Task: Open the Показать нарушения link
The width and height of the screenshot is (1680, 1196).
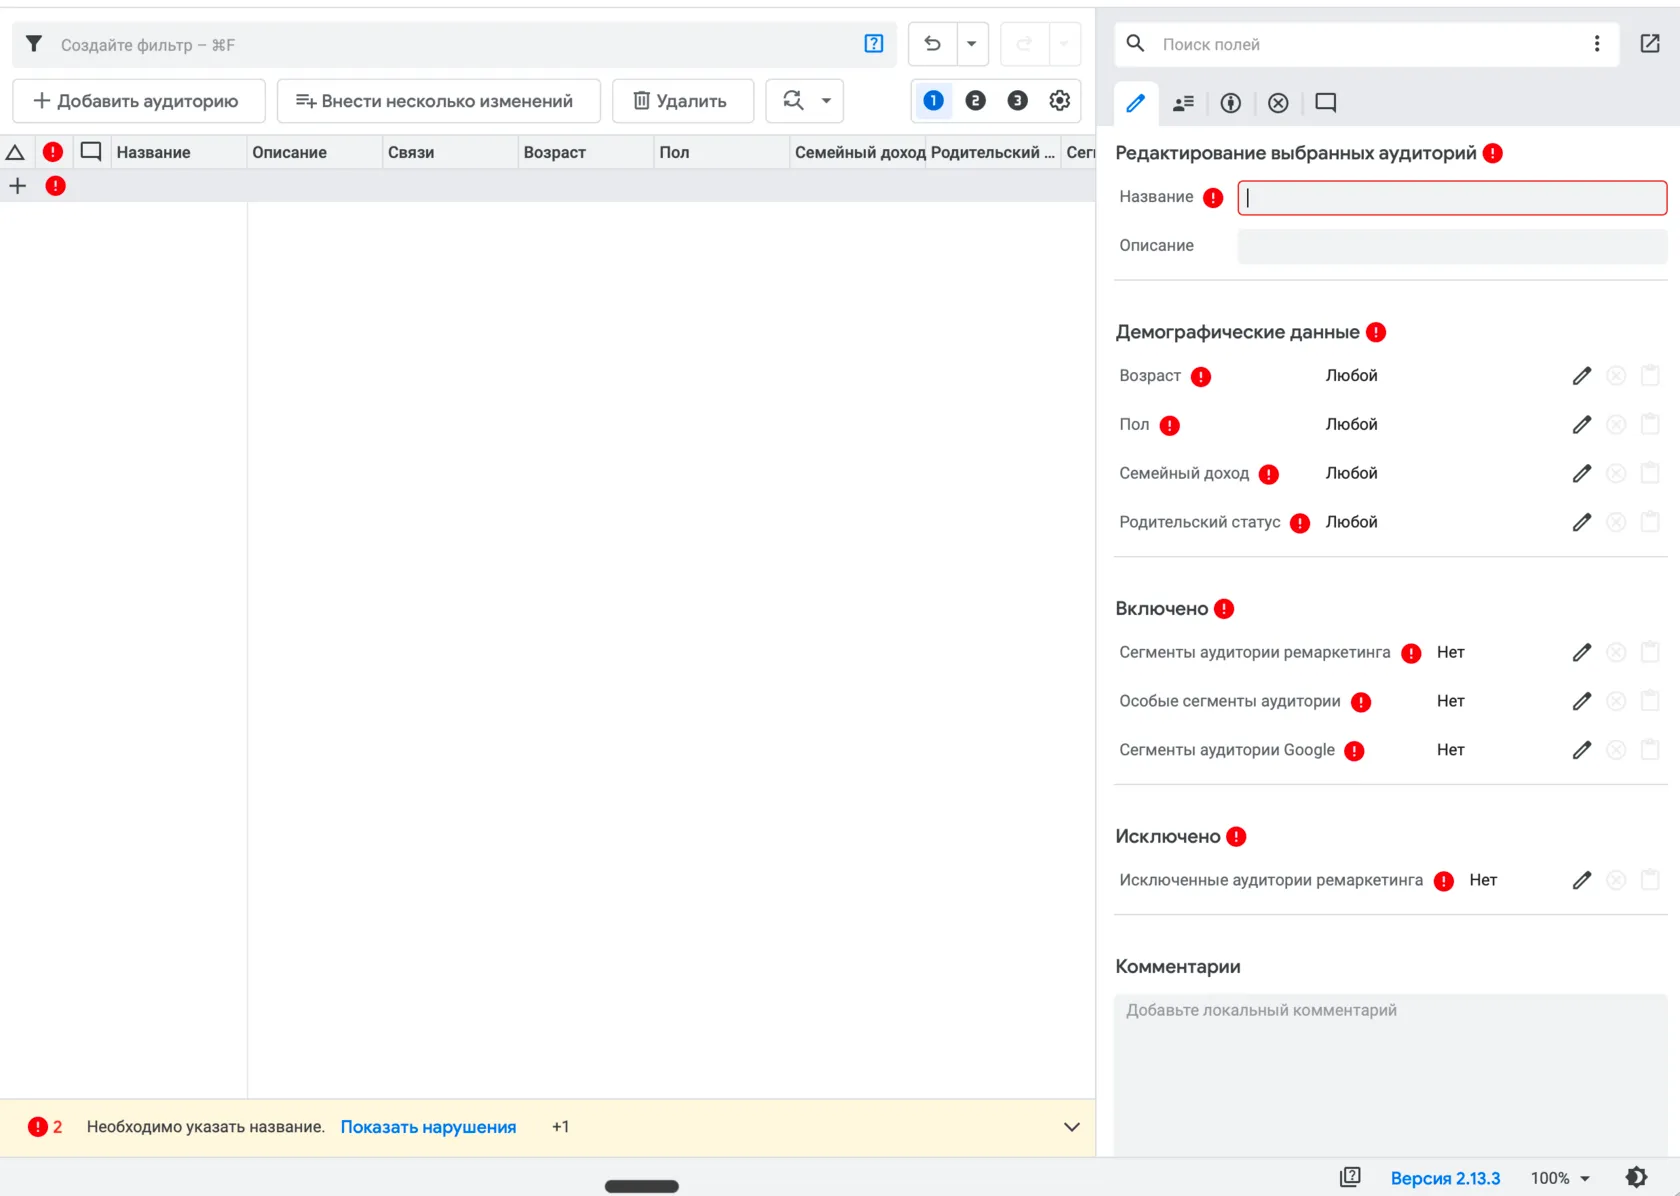Action: pyautogui.click(x=428, y=1127)
